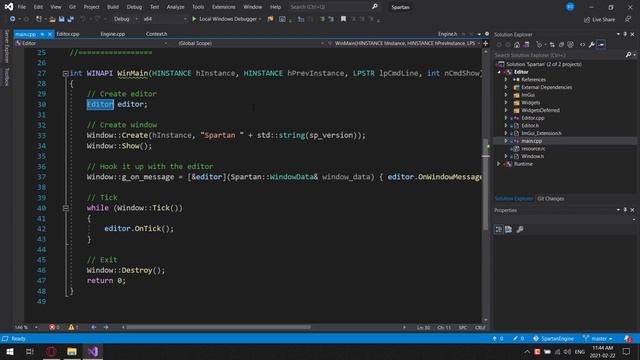
Task: Open the Extensions menu
Action: click(x=224, y=7)
